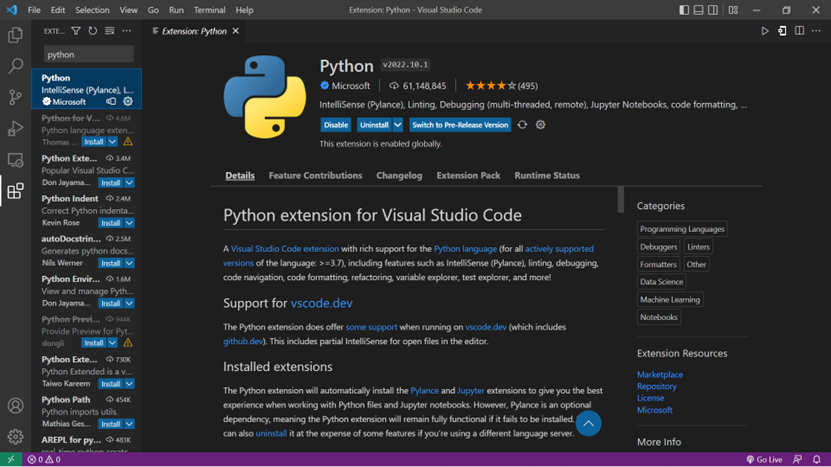Open the Marketplace link under Extension Resources
Image resolution: width=831 pixels, height=467 pixels.
coord(660,375)
